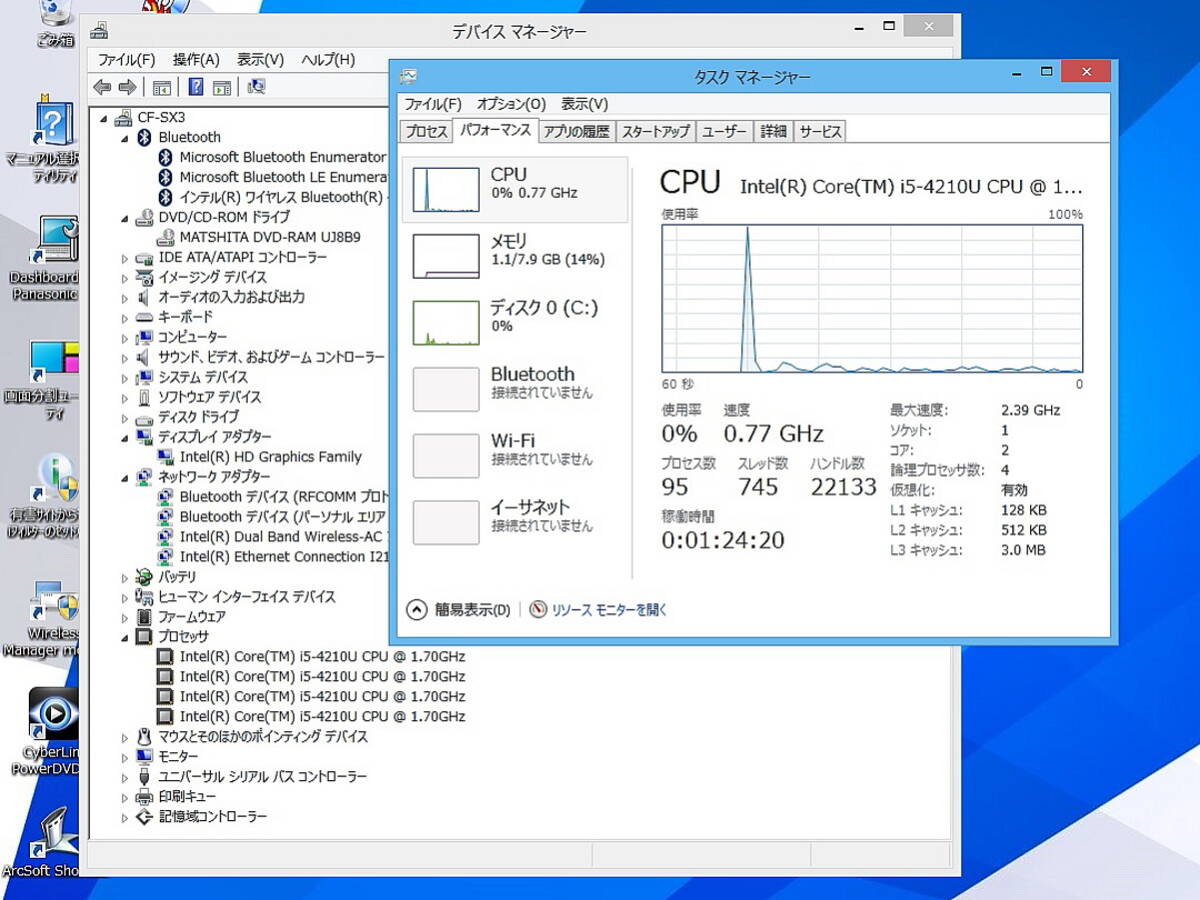The width and height of the screenshot is (1200, 900).
Task: Open リソース モニターを開く link
Action: click(598, 610)
